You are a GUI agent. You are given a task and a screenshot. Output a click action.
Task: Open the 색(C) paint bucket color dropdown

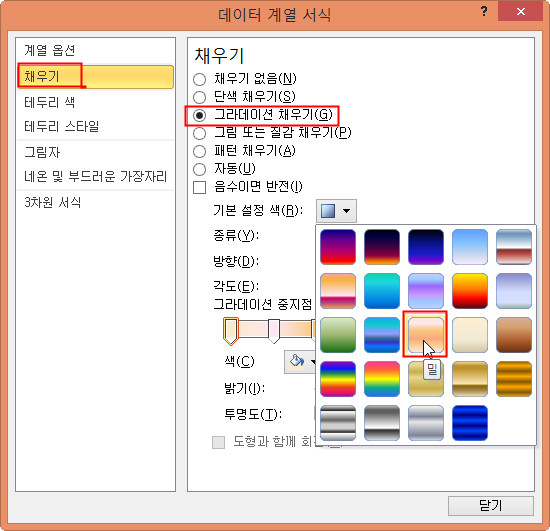(x=300, y=361)
